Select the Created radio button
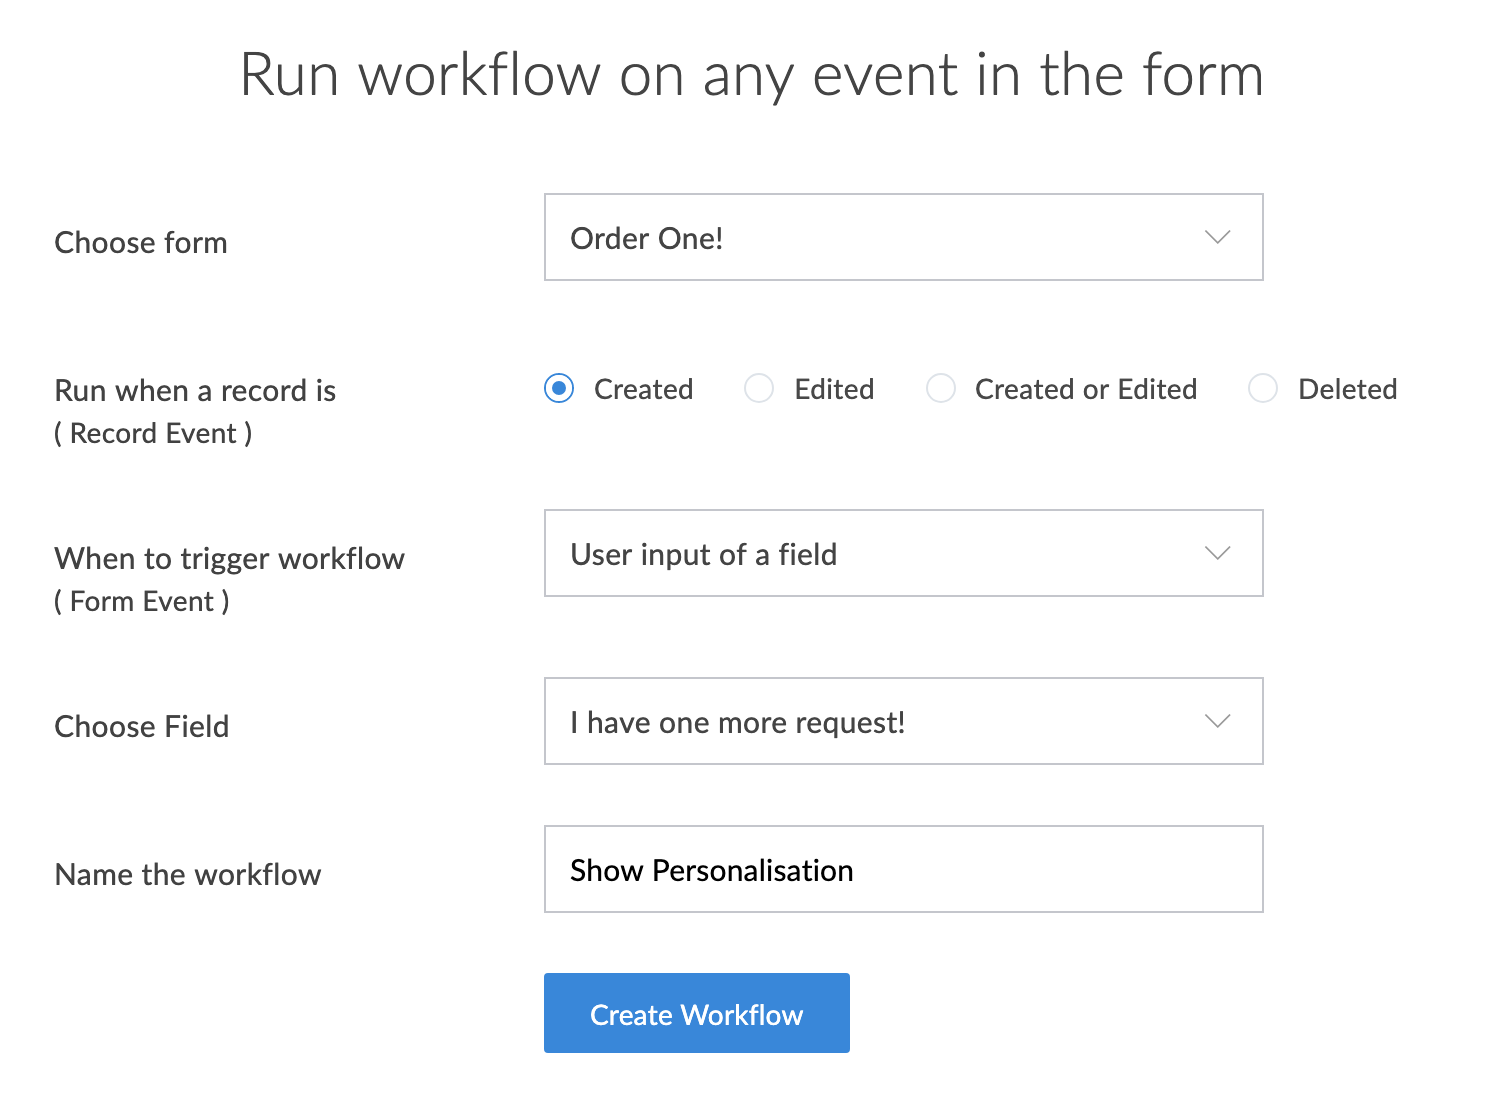 click(x=559, y=389)
